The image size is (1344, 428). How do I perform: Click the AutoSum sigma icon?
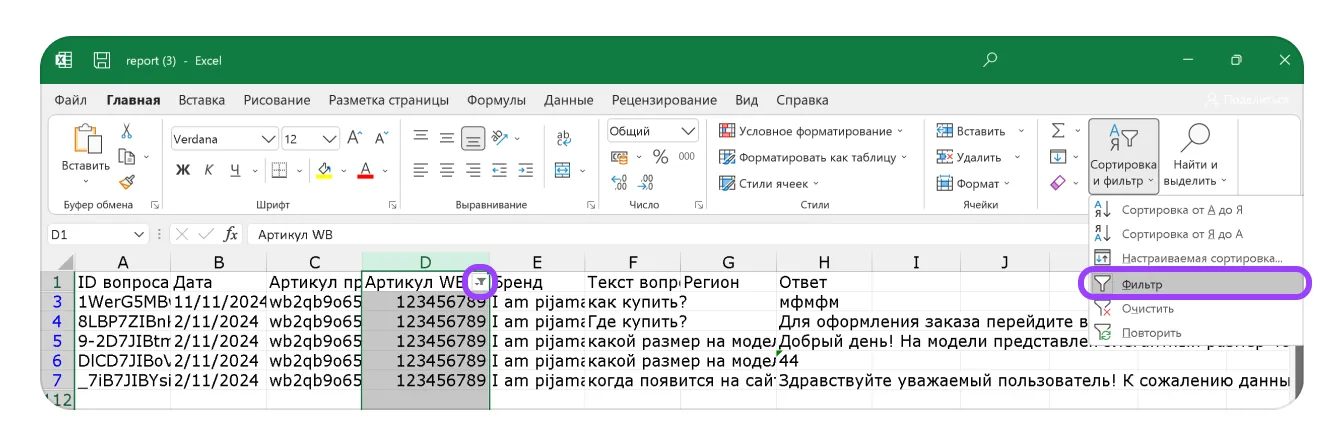click(1058, 131)
